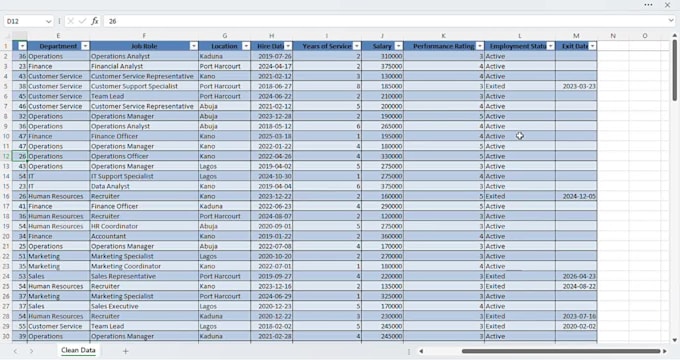Open the Employment Status filter dropdown
Image resolution: width=680 pixels, height=360 pixels.
coord(550,46)
